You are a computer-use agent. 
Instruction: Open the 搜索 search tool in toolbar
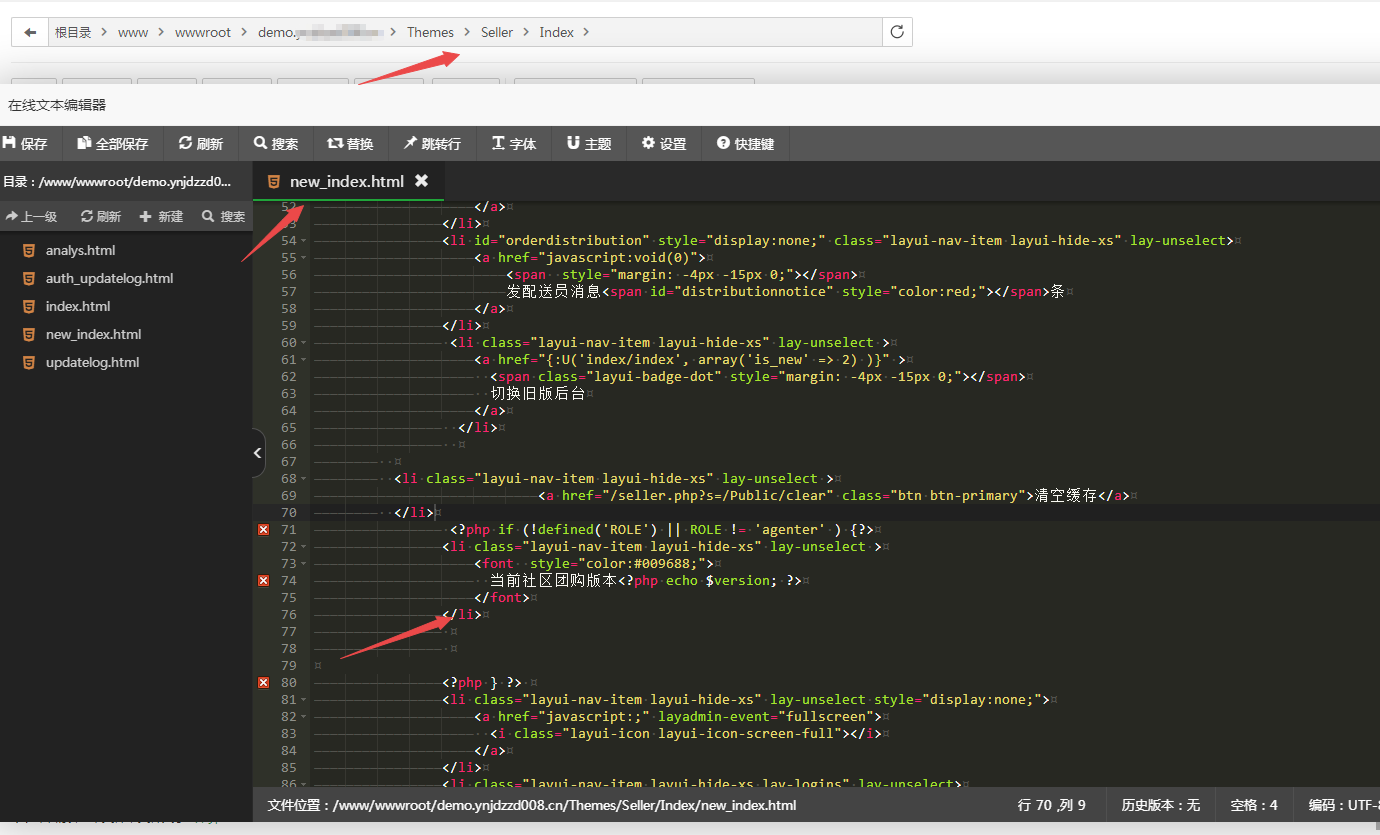pyautogui.click(x=276, y=144)
